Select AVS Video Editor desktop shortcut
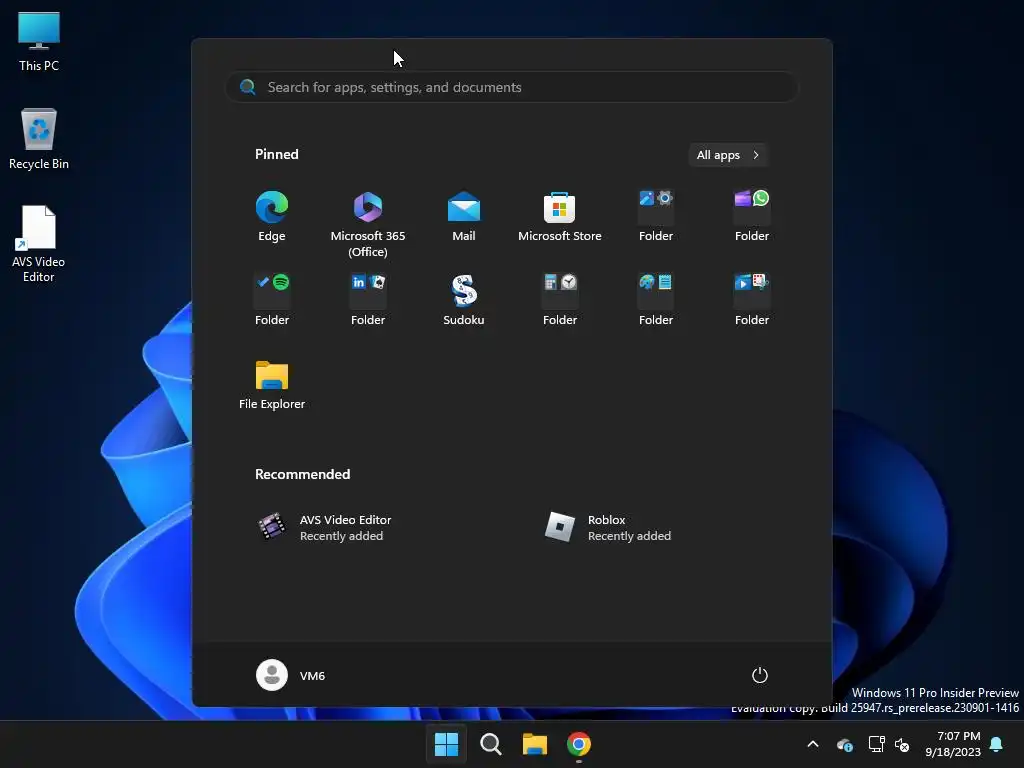 point(39,244)
